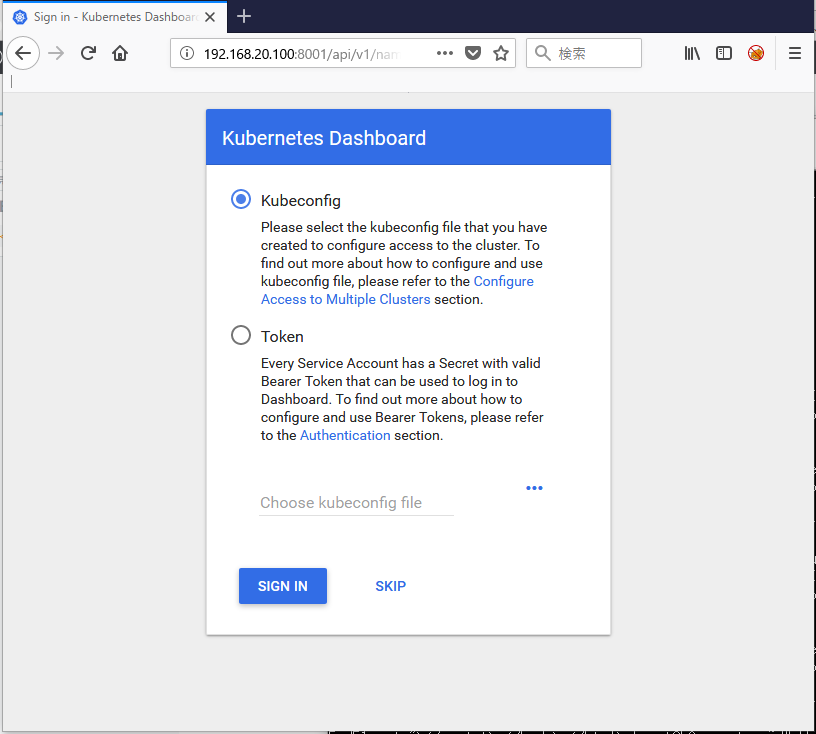The width and height of the screenshot is (816, 734).
Task: Select the Token radio option
Action: coord(241,335)
